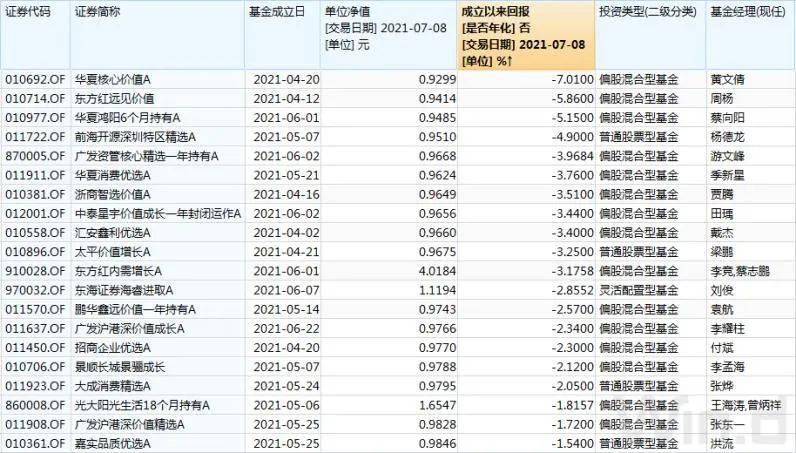This screenshot has width=796, height=453.
Task: Click return value -1.5400
Action: click(572, 444)
